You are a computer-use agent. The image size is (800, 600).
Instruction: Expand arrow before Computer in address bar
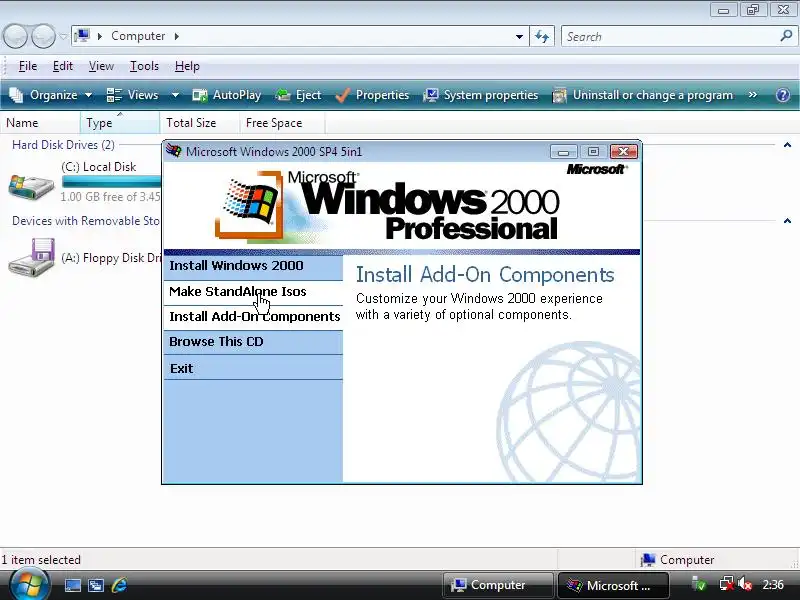[x=100, y=36]
